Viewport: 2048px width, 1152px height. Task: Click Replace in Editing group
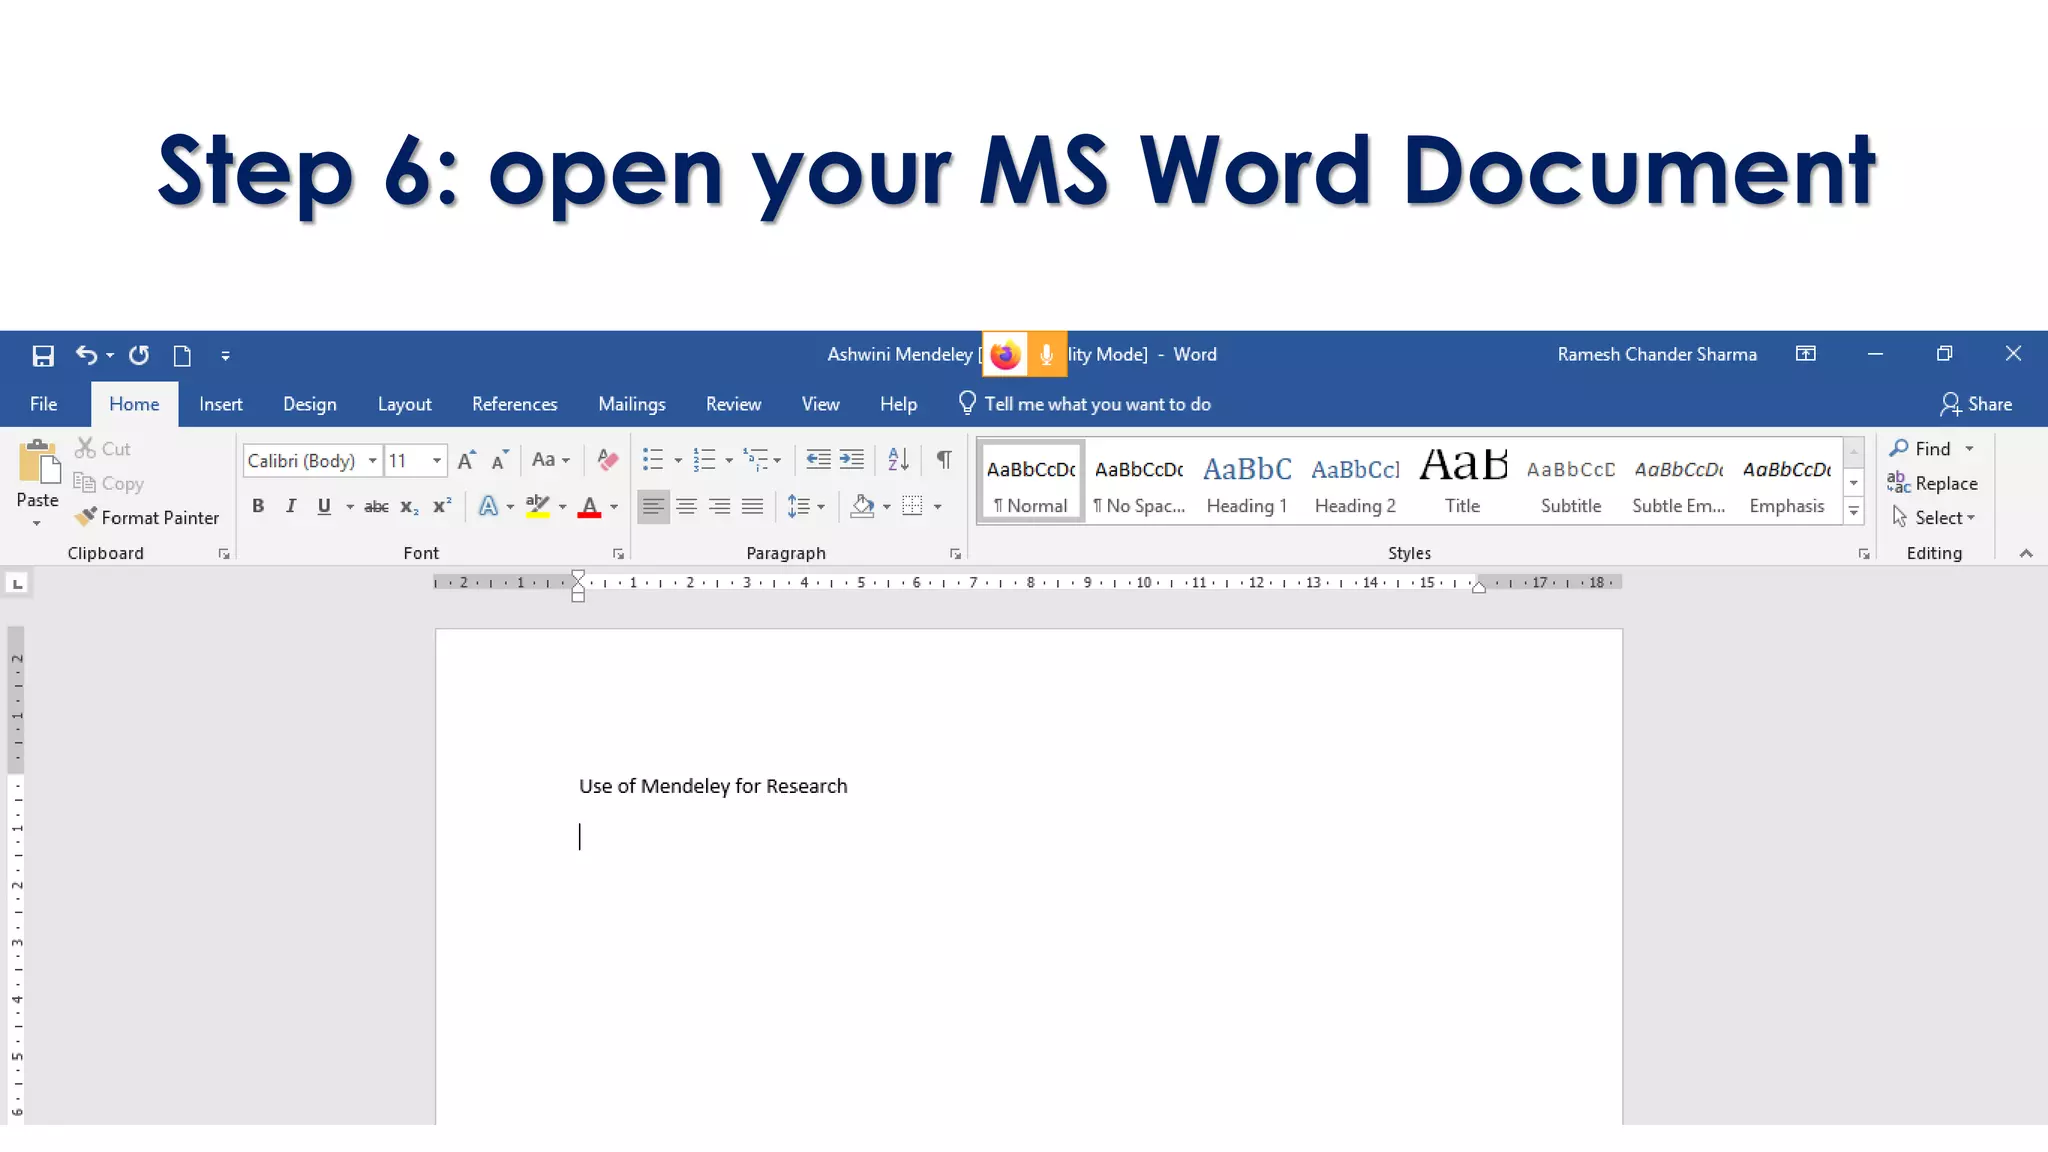pos(1932,483)
